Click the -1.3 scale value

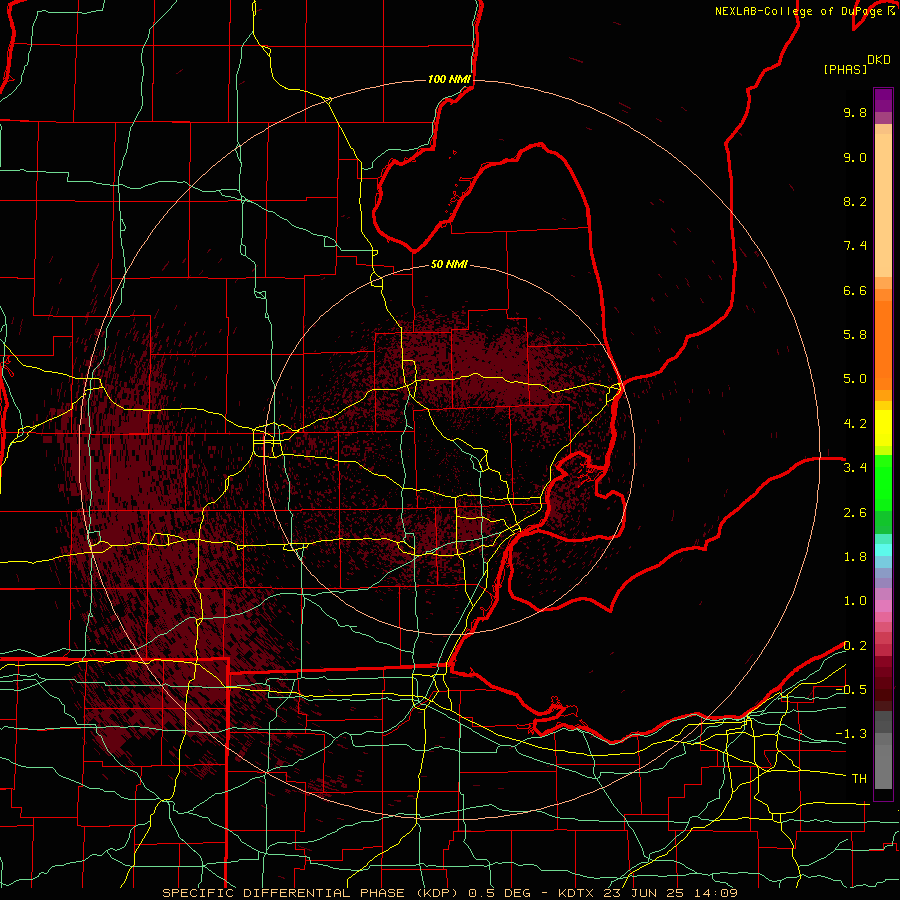pyautogui.click(x=851, y=734)
